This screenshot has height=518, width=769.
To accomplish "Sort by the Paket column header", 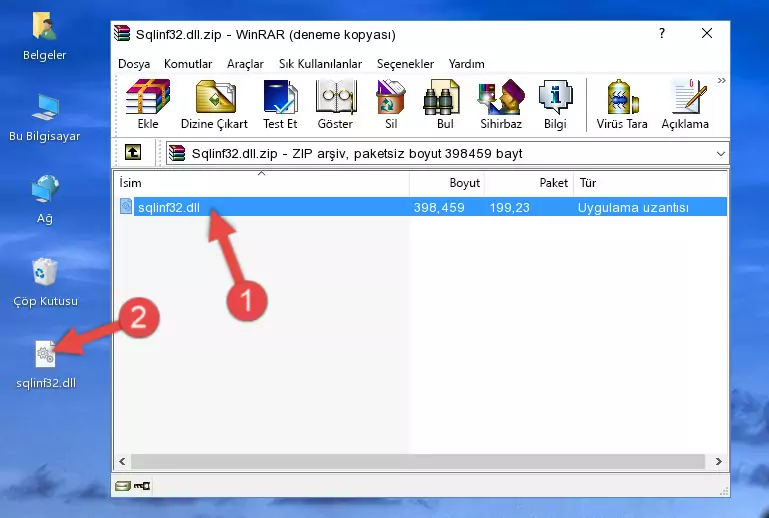I will point(529,183).
